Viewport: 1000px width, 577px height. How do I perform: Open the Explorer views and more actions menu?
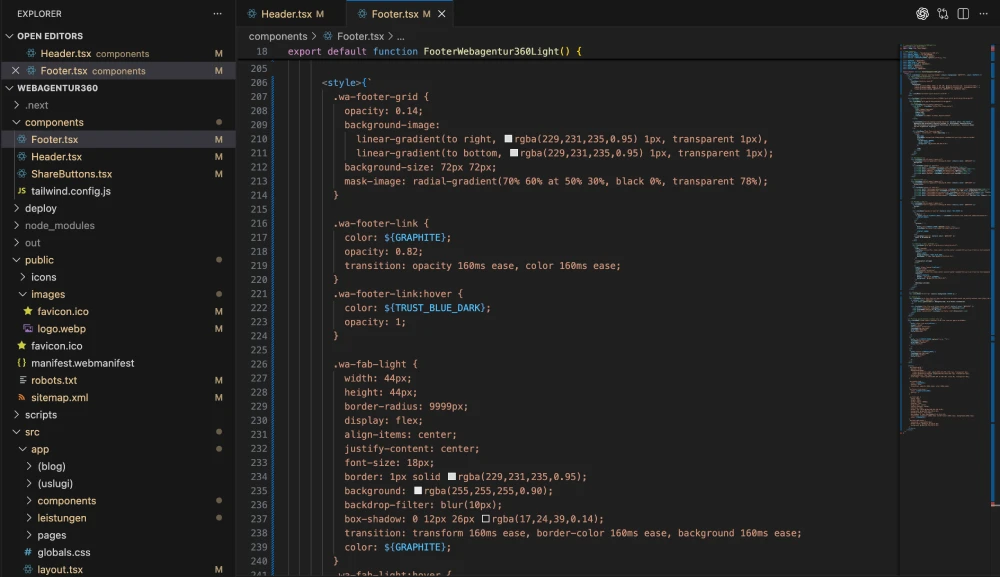218,14
